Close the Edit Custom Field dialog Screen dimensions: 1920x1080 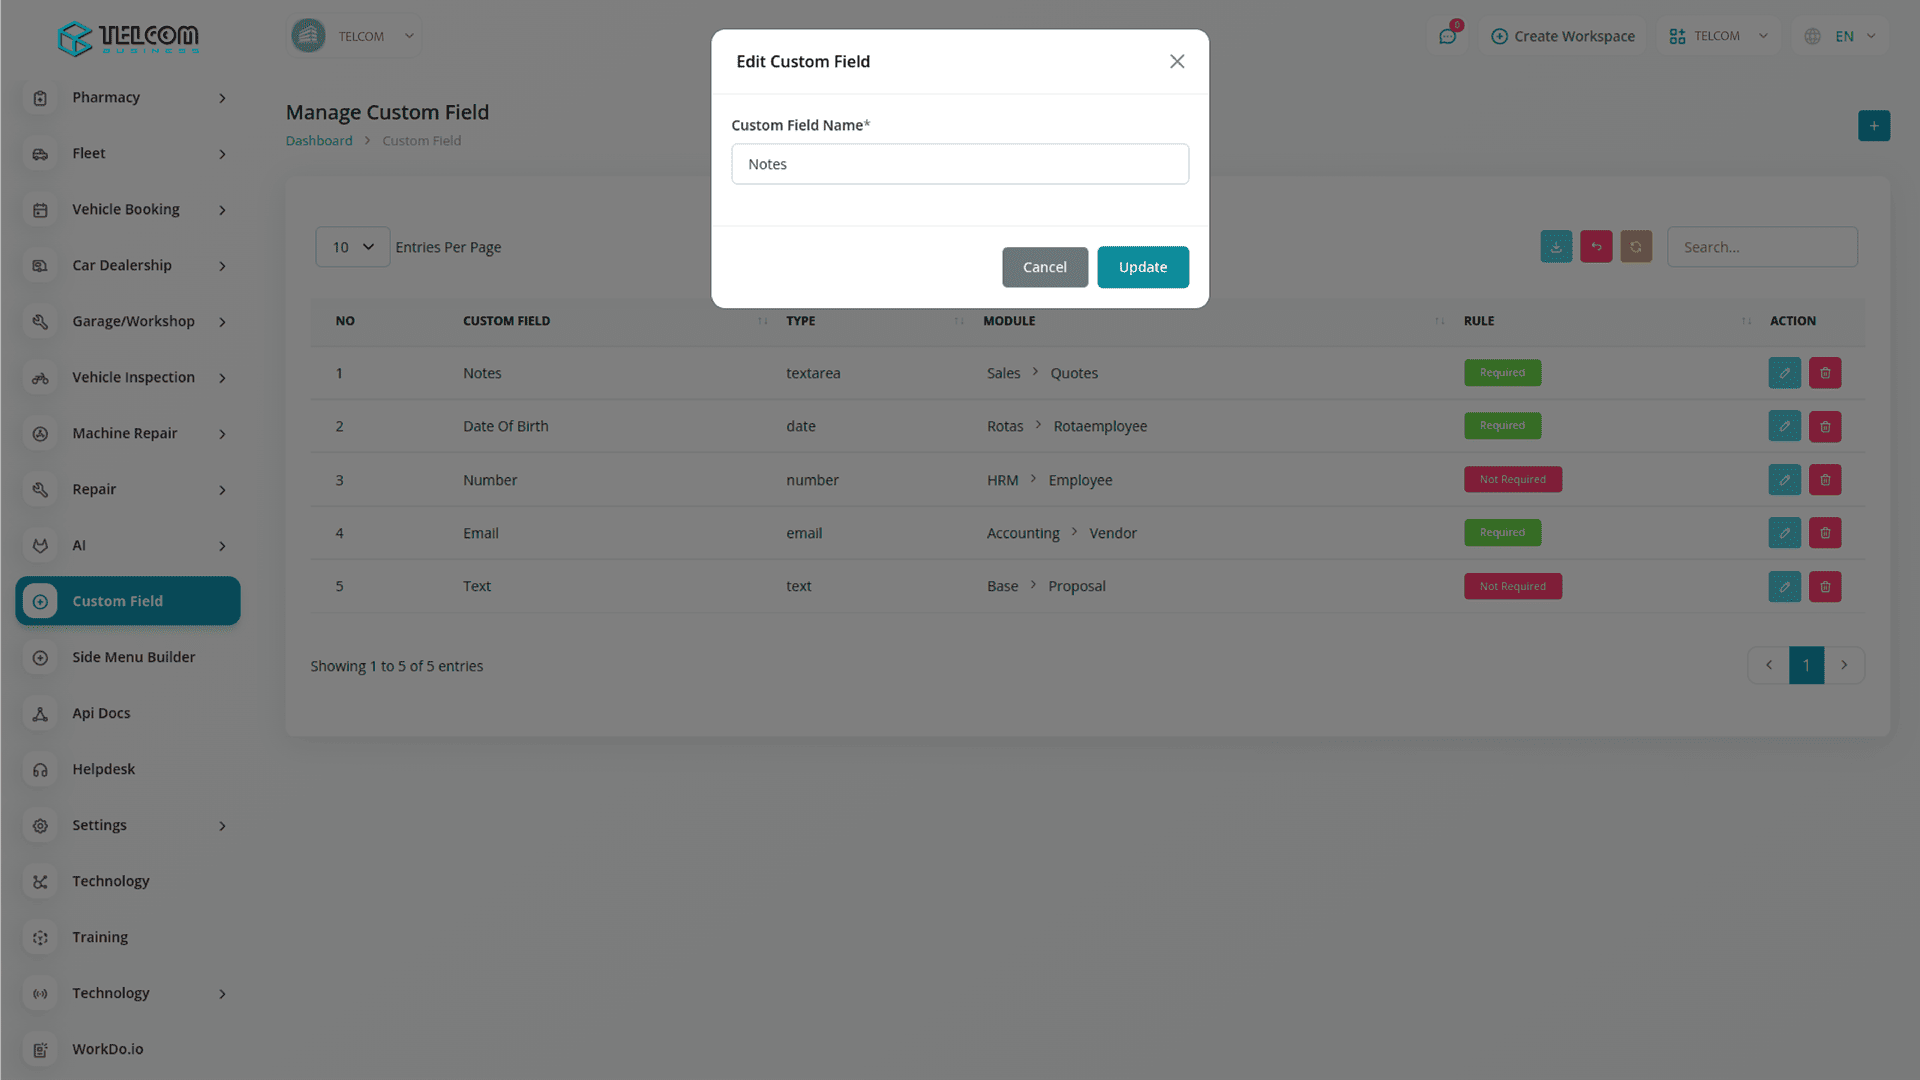point(1177,62)
